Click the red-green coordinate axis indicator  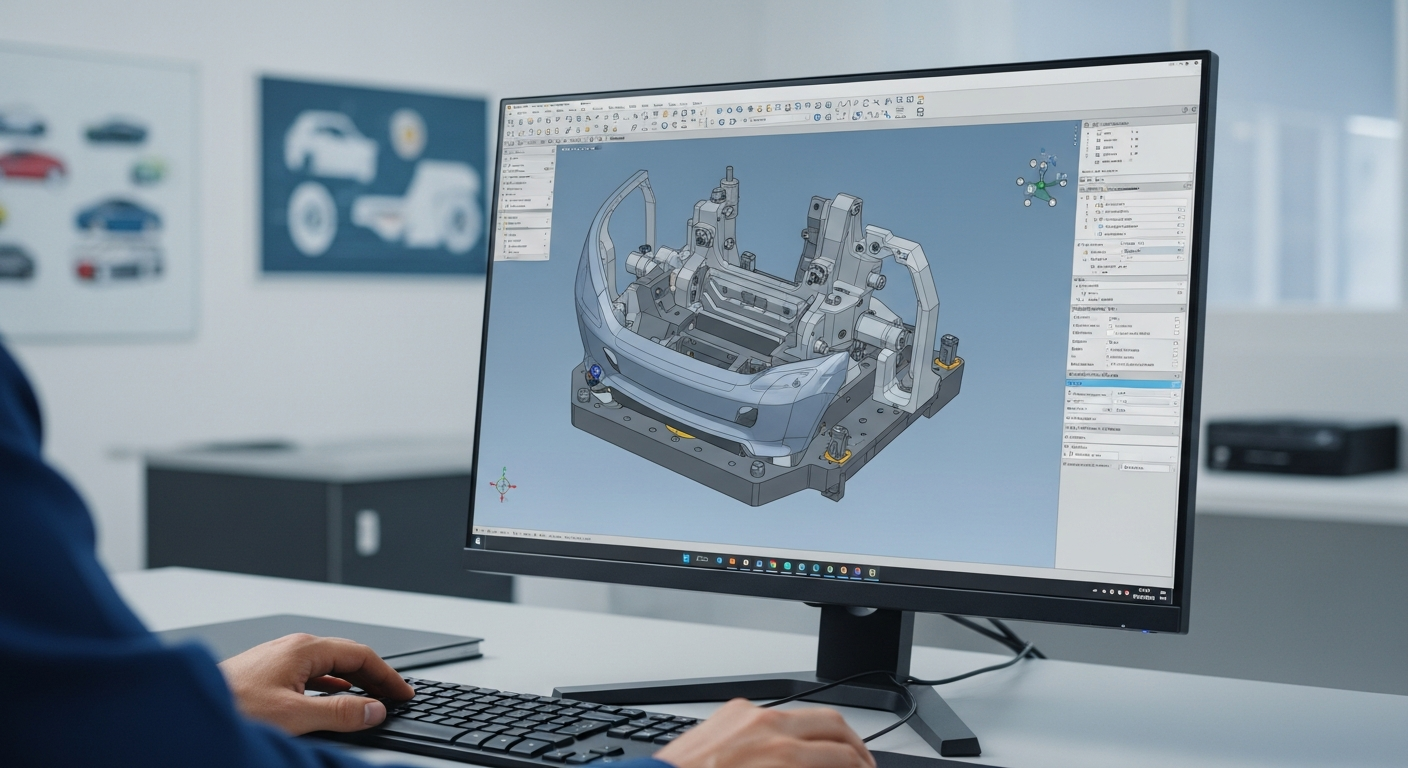502,485
